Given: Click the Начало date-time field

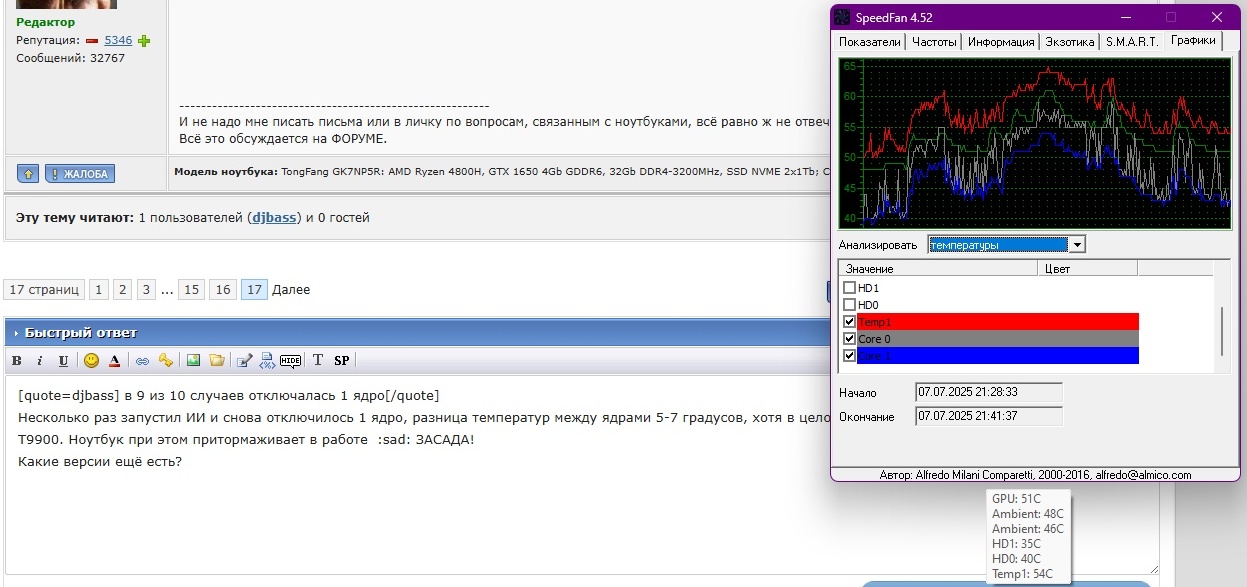Looking at the screenshot, I should (x=989, y=392).
